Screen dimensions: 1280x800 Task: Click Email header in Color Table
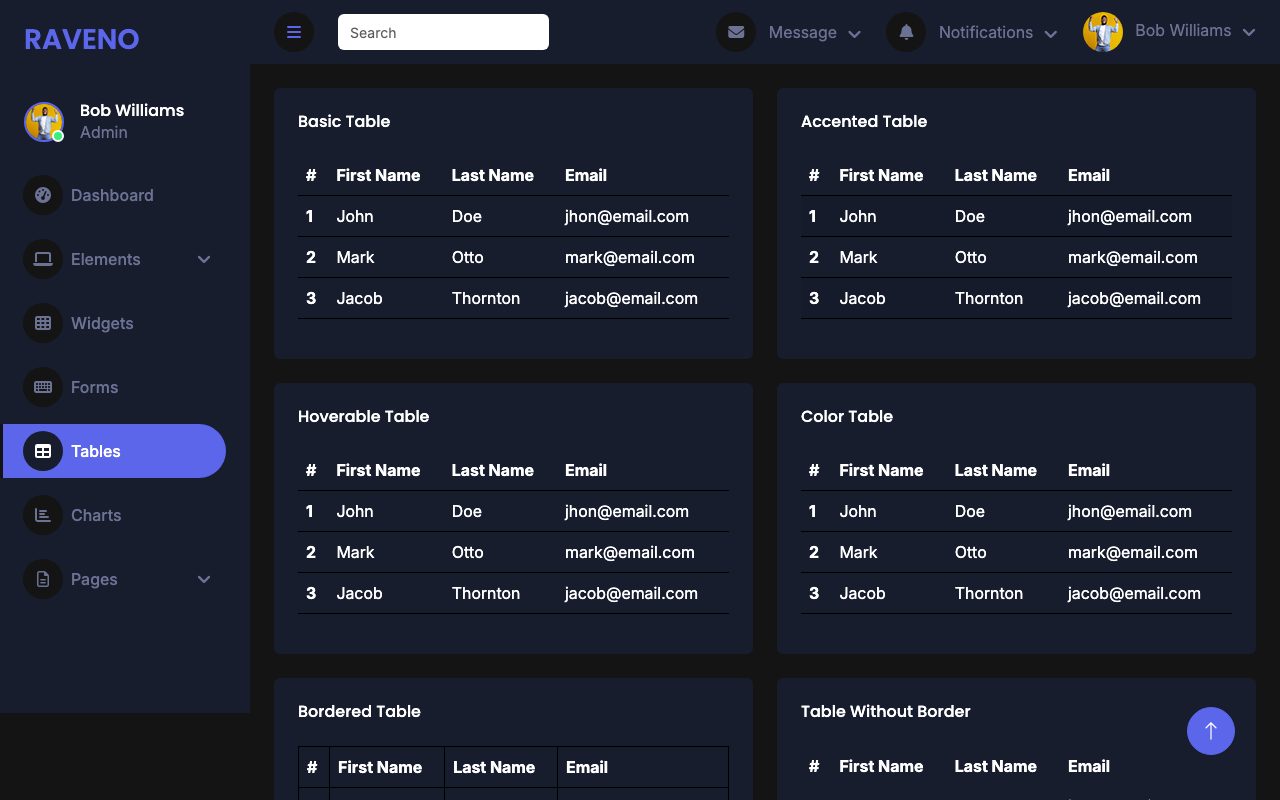point(1089,470)
